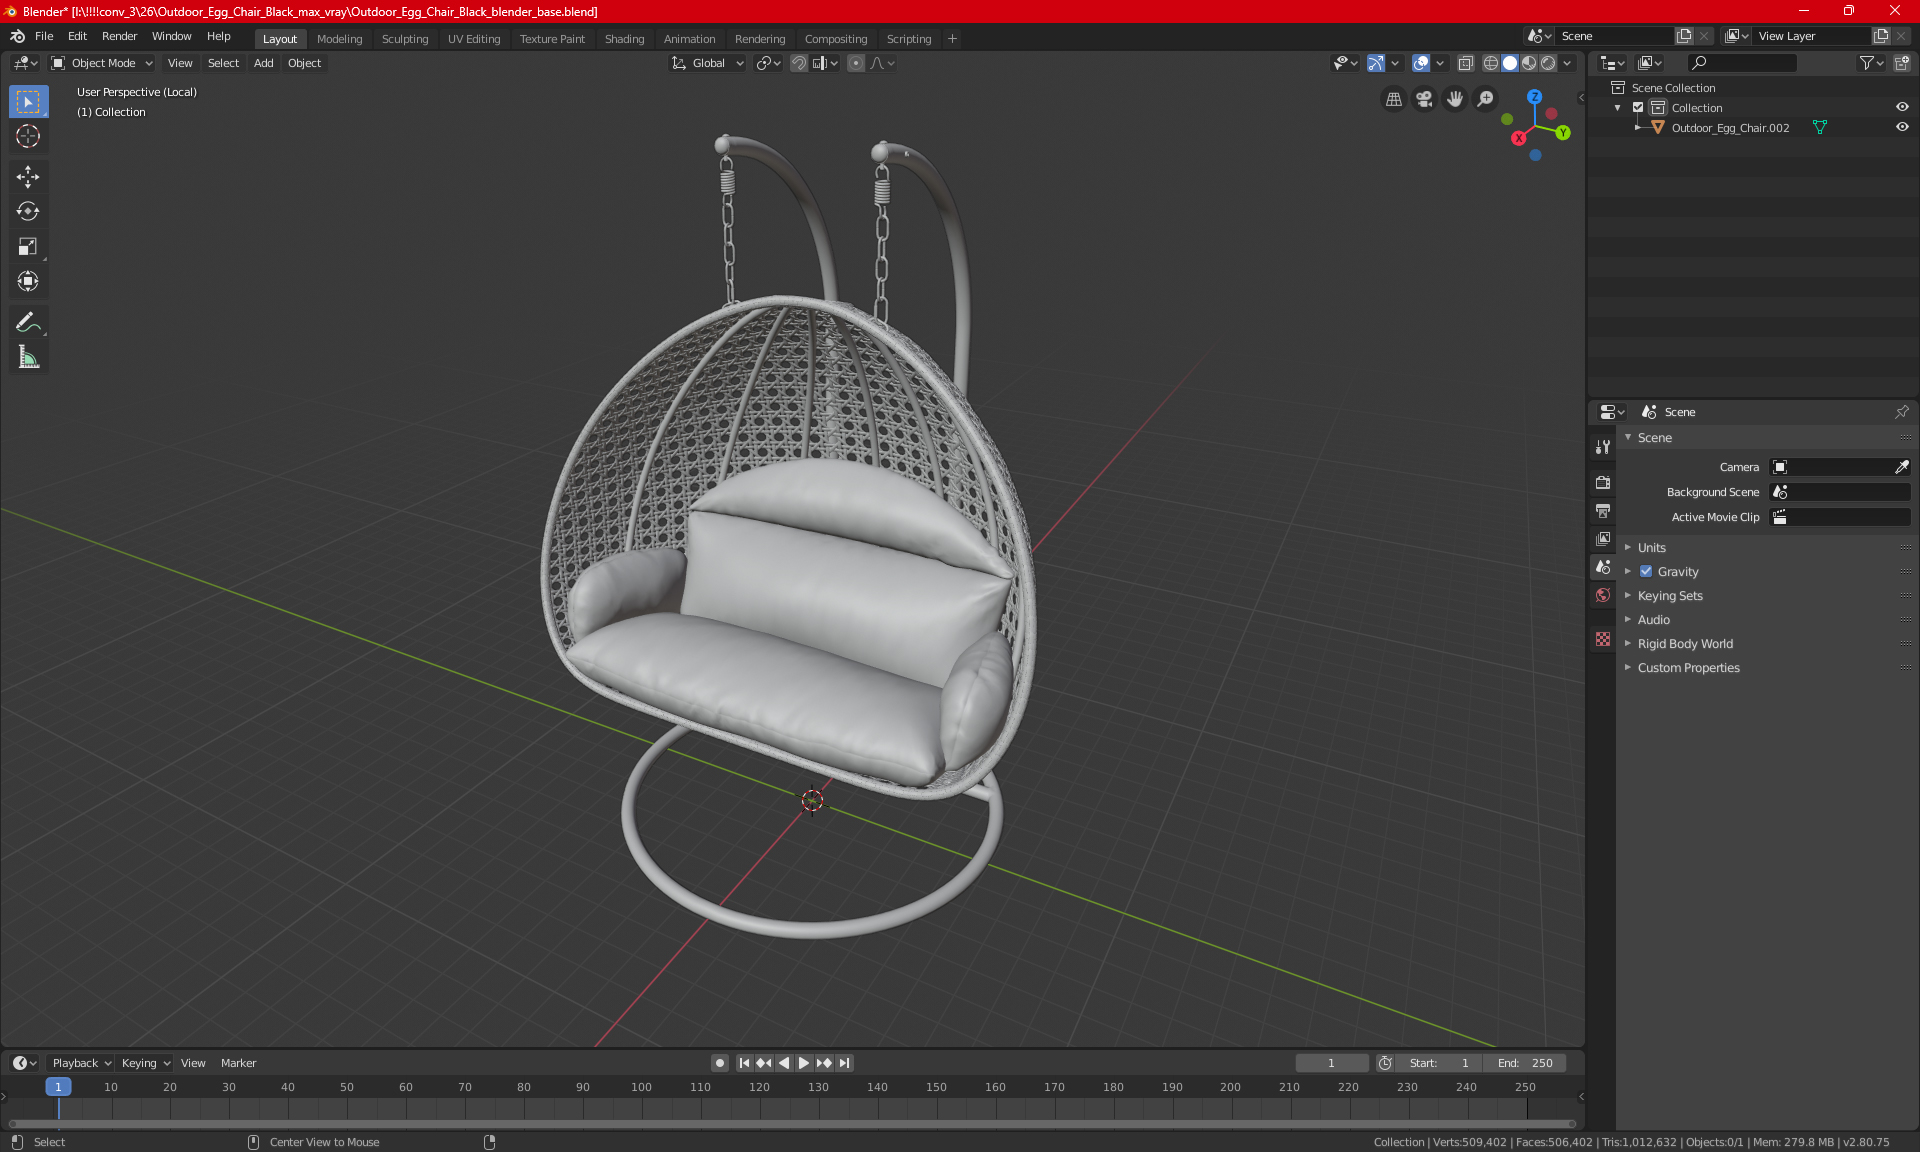
Task: Expand the Rigid Body World panel
Action: 1684,644
